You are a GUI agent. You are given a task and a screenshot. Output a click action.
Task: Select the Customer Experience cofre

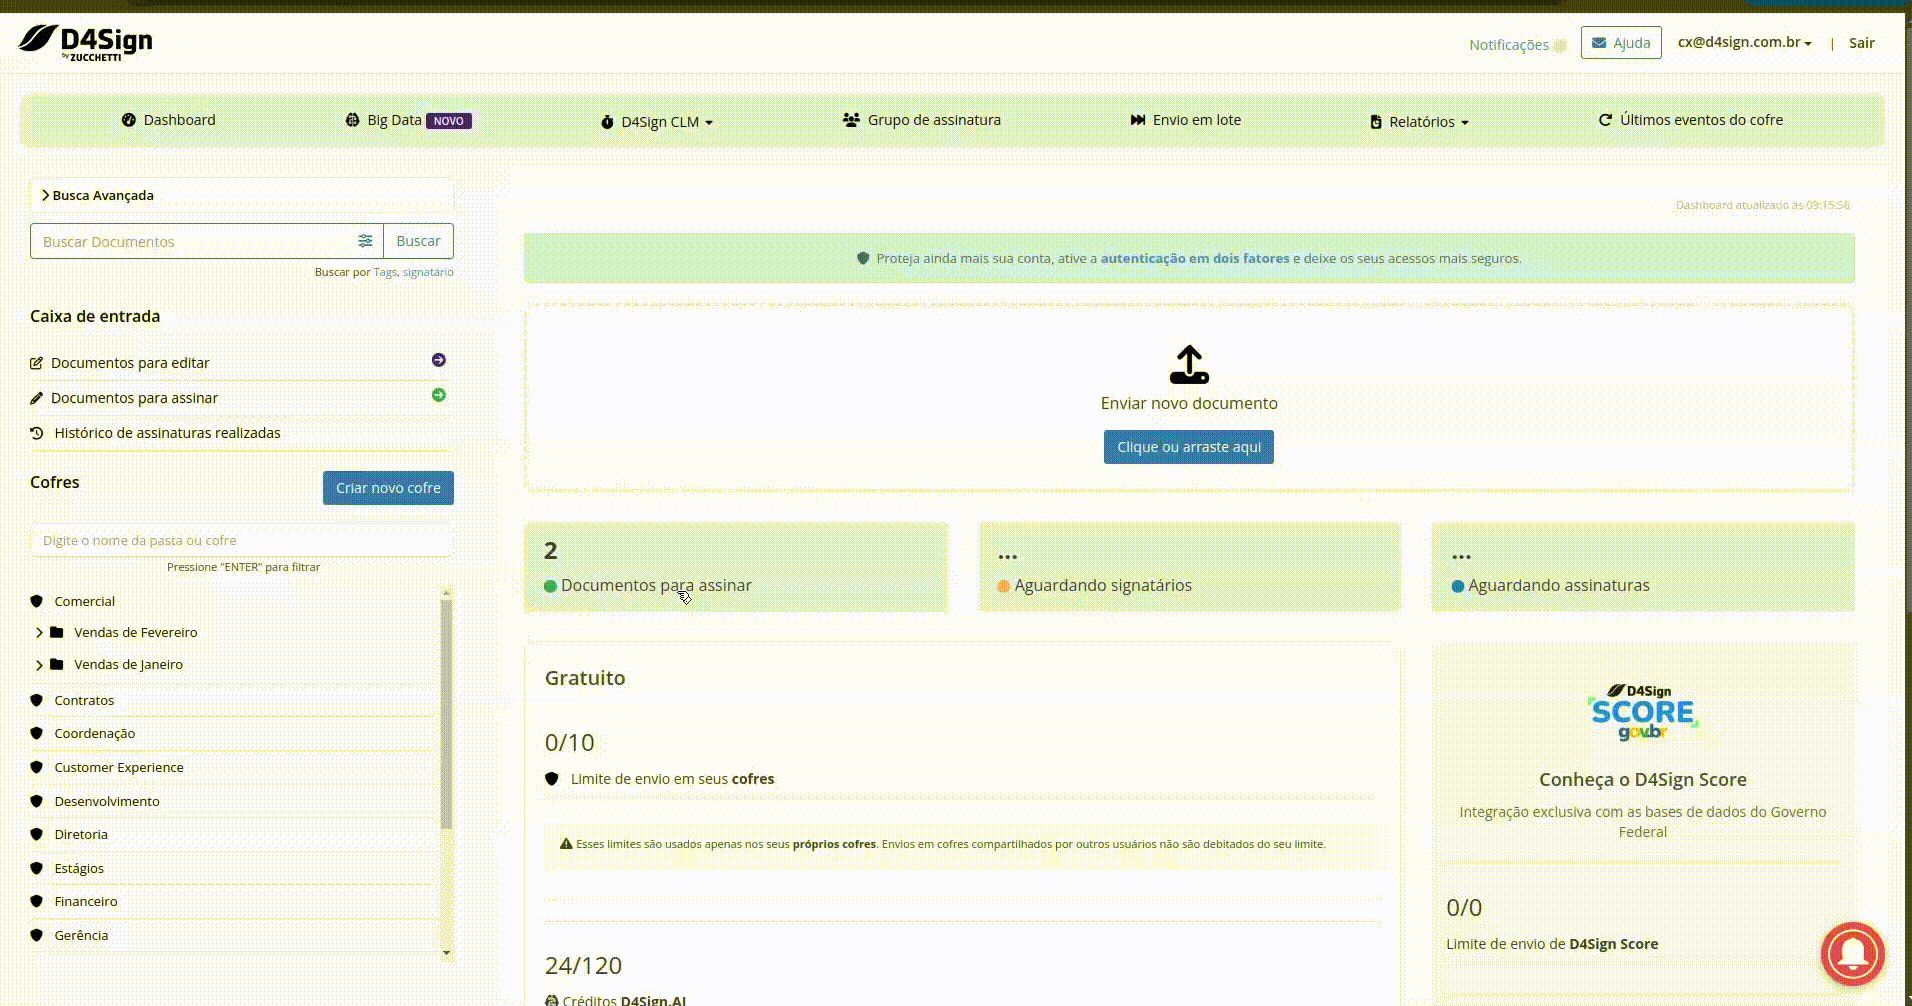tap(119, 767)
